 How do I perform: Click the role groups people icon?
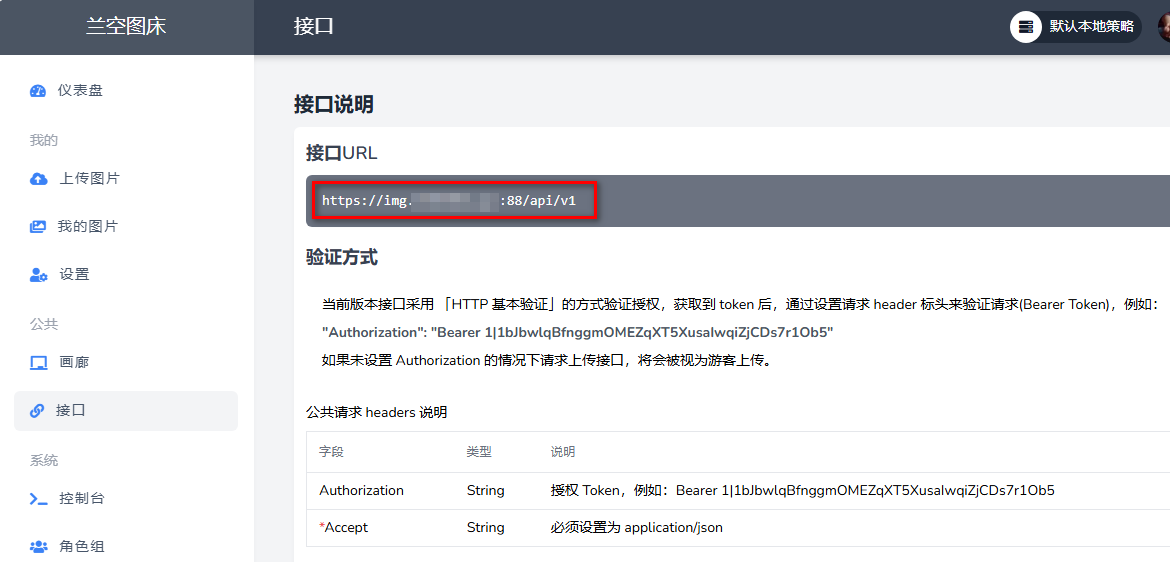pos(38,547)
